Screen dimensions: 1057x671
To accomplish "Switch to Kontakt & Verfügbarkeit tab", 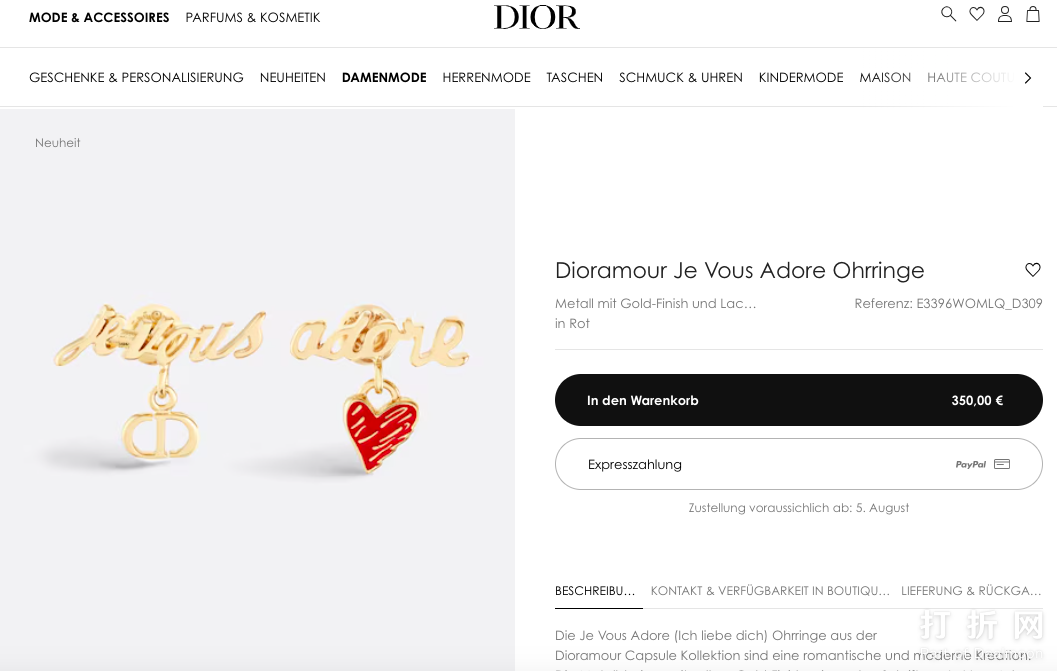I will click(770, 591).
